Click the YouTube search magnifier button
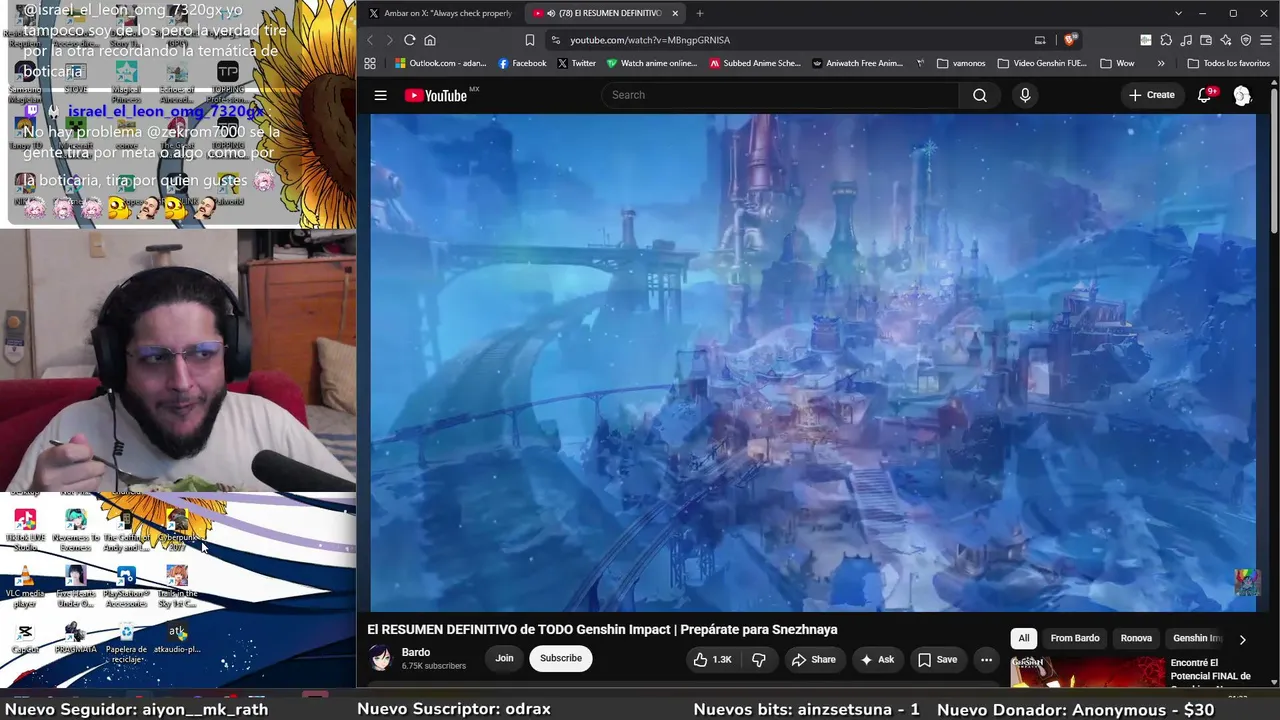Image resolution: width=1280 pixels, height=720 pixels. [x=980, y=95]
